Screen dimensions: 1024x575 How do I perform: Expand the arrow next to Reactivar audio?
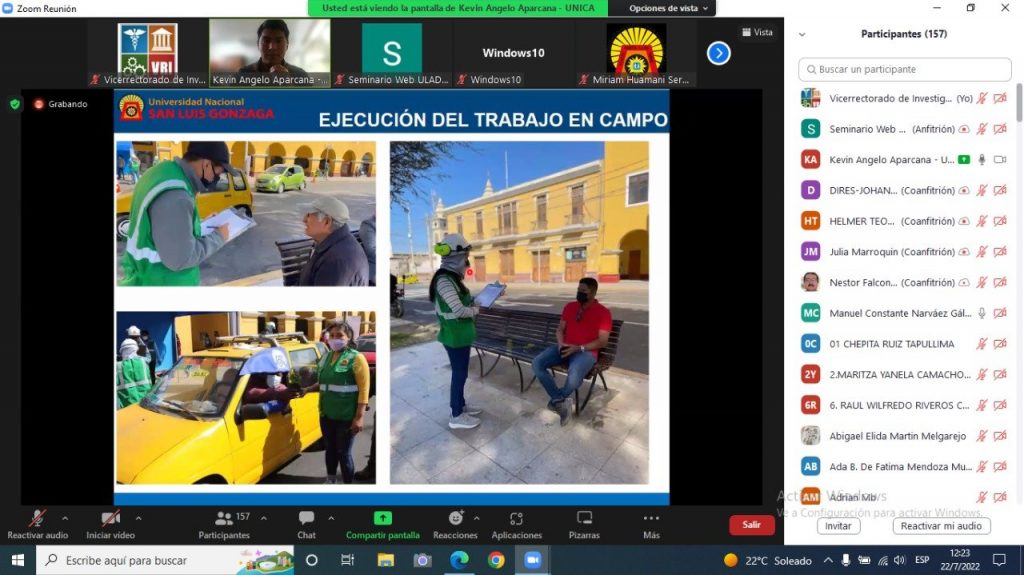click(x=65, y=518)
